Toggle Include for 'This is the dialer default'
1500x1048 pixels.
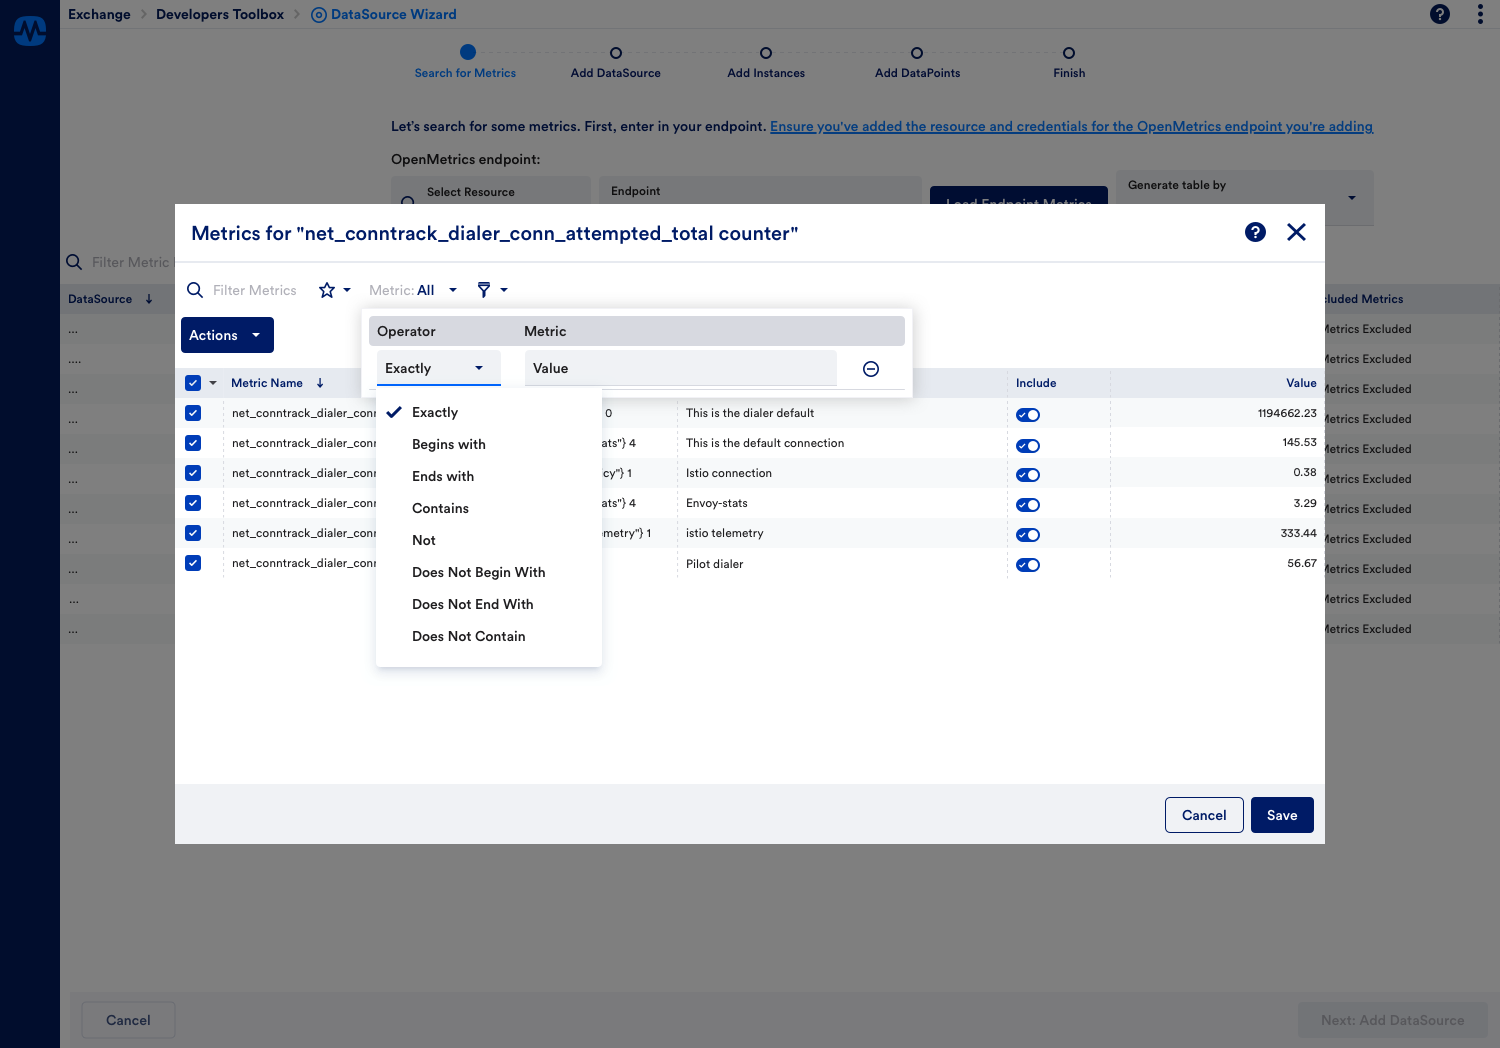point(1028,415)
